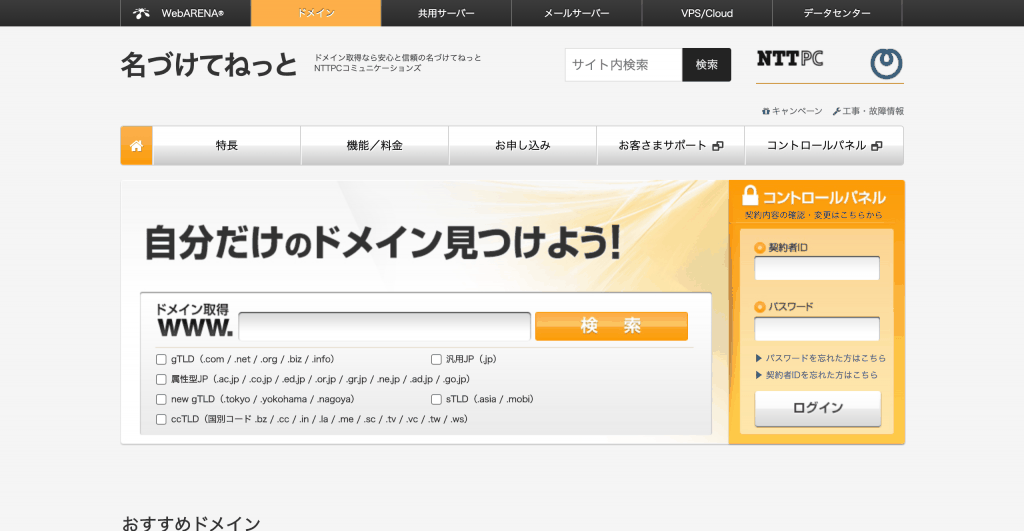Check the ccTLD 国別コード checkbox
The image size is (1024, 531).
click(161, 419)
